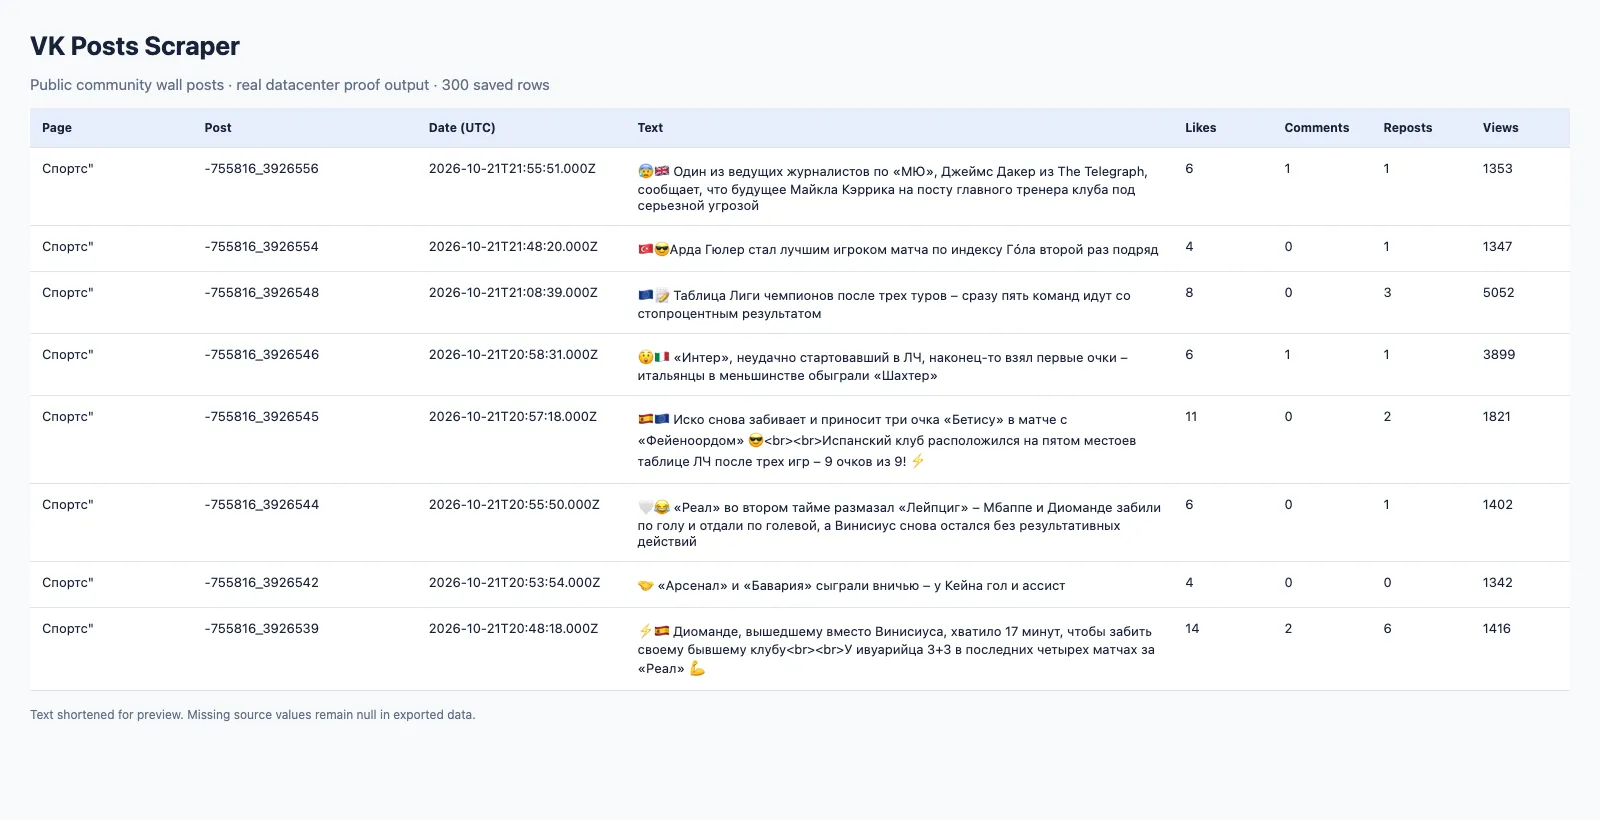Select the views value 3899
Image resolution: width=1600 pixels, height=820 pixels.
point(1499,355)
